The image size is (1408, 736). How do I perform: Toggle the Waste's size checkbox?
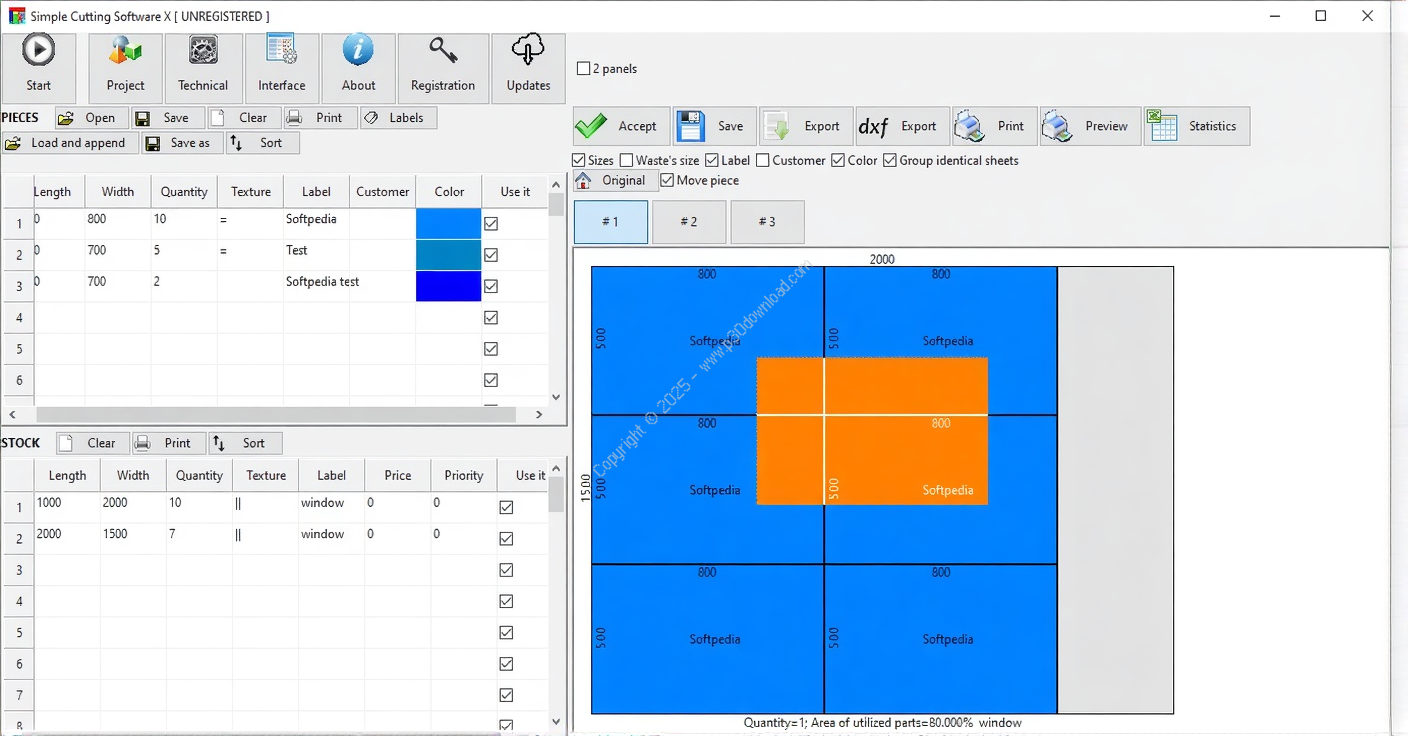[627, 160]
